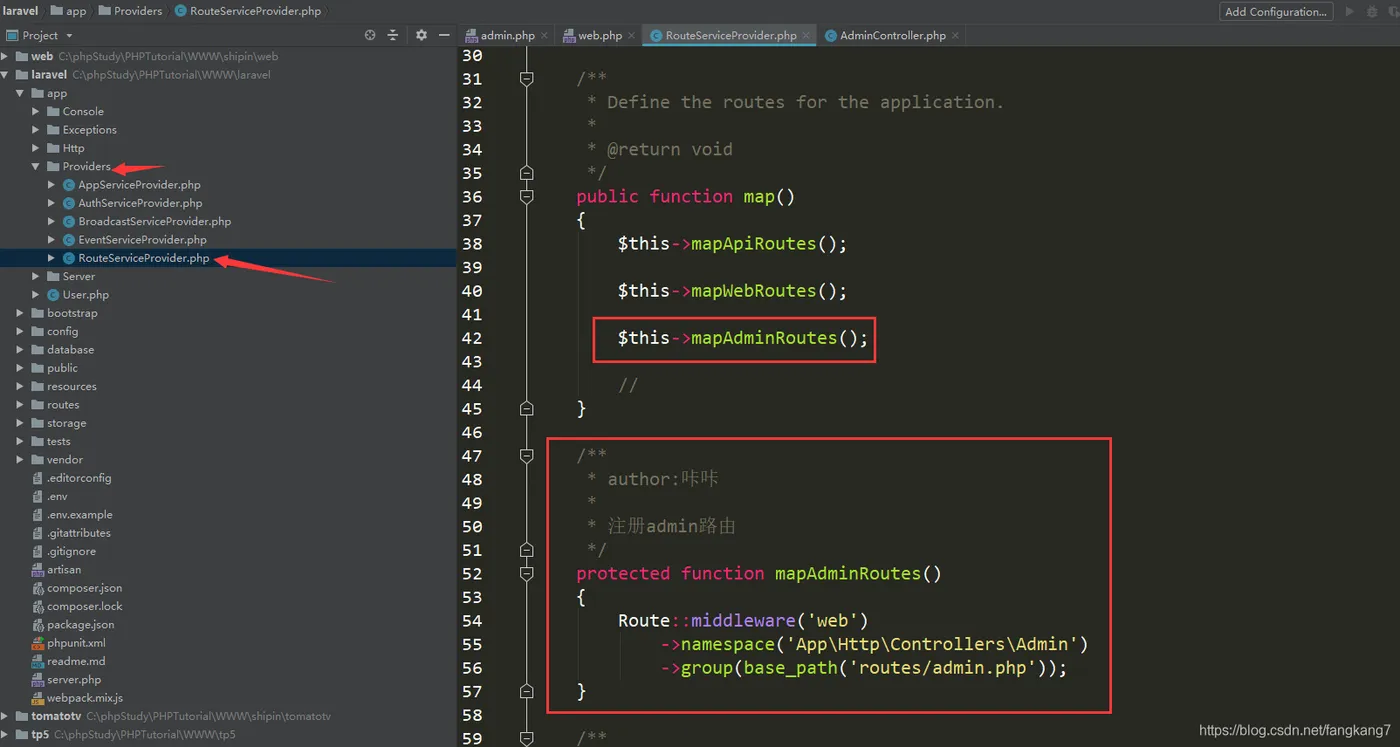Select User.php in project tree
Screen dimensions: 1400x747
[86, 295]
